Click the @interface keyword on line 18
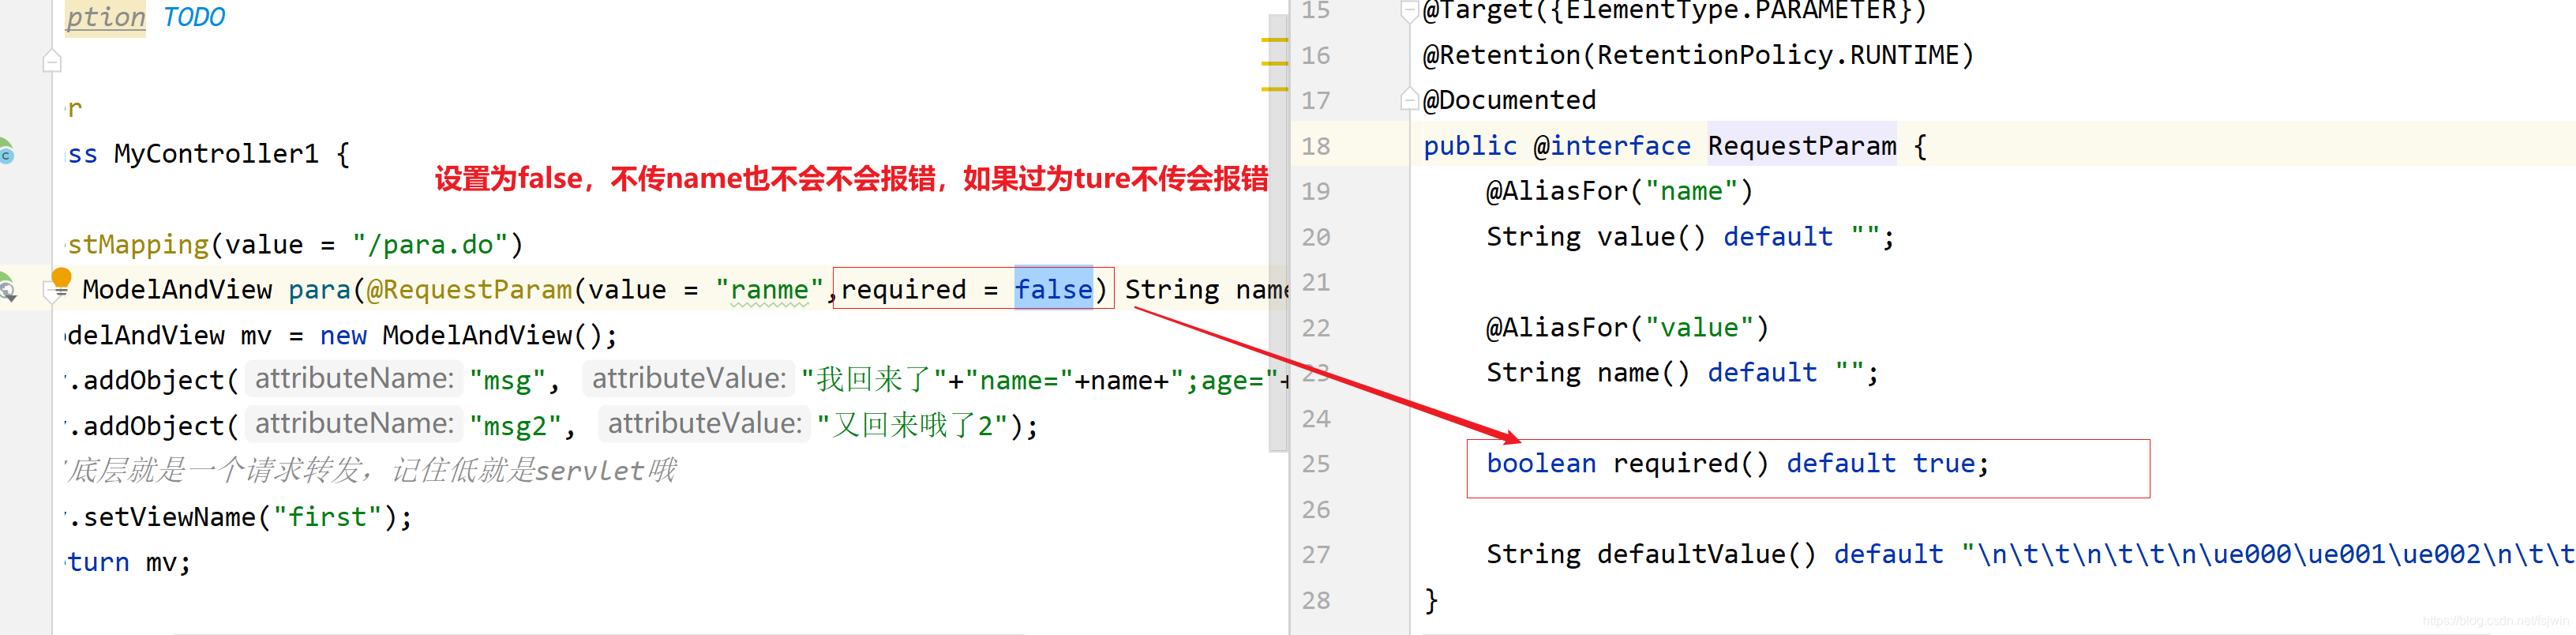 point(1611,146)
